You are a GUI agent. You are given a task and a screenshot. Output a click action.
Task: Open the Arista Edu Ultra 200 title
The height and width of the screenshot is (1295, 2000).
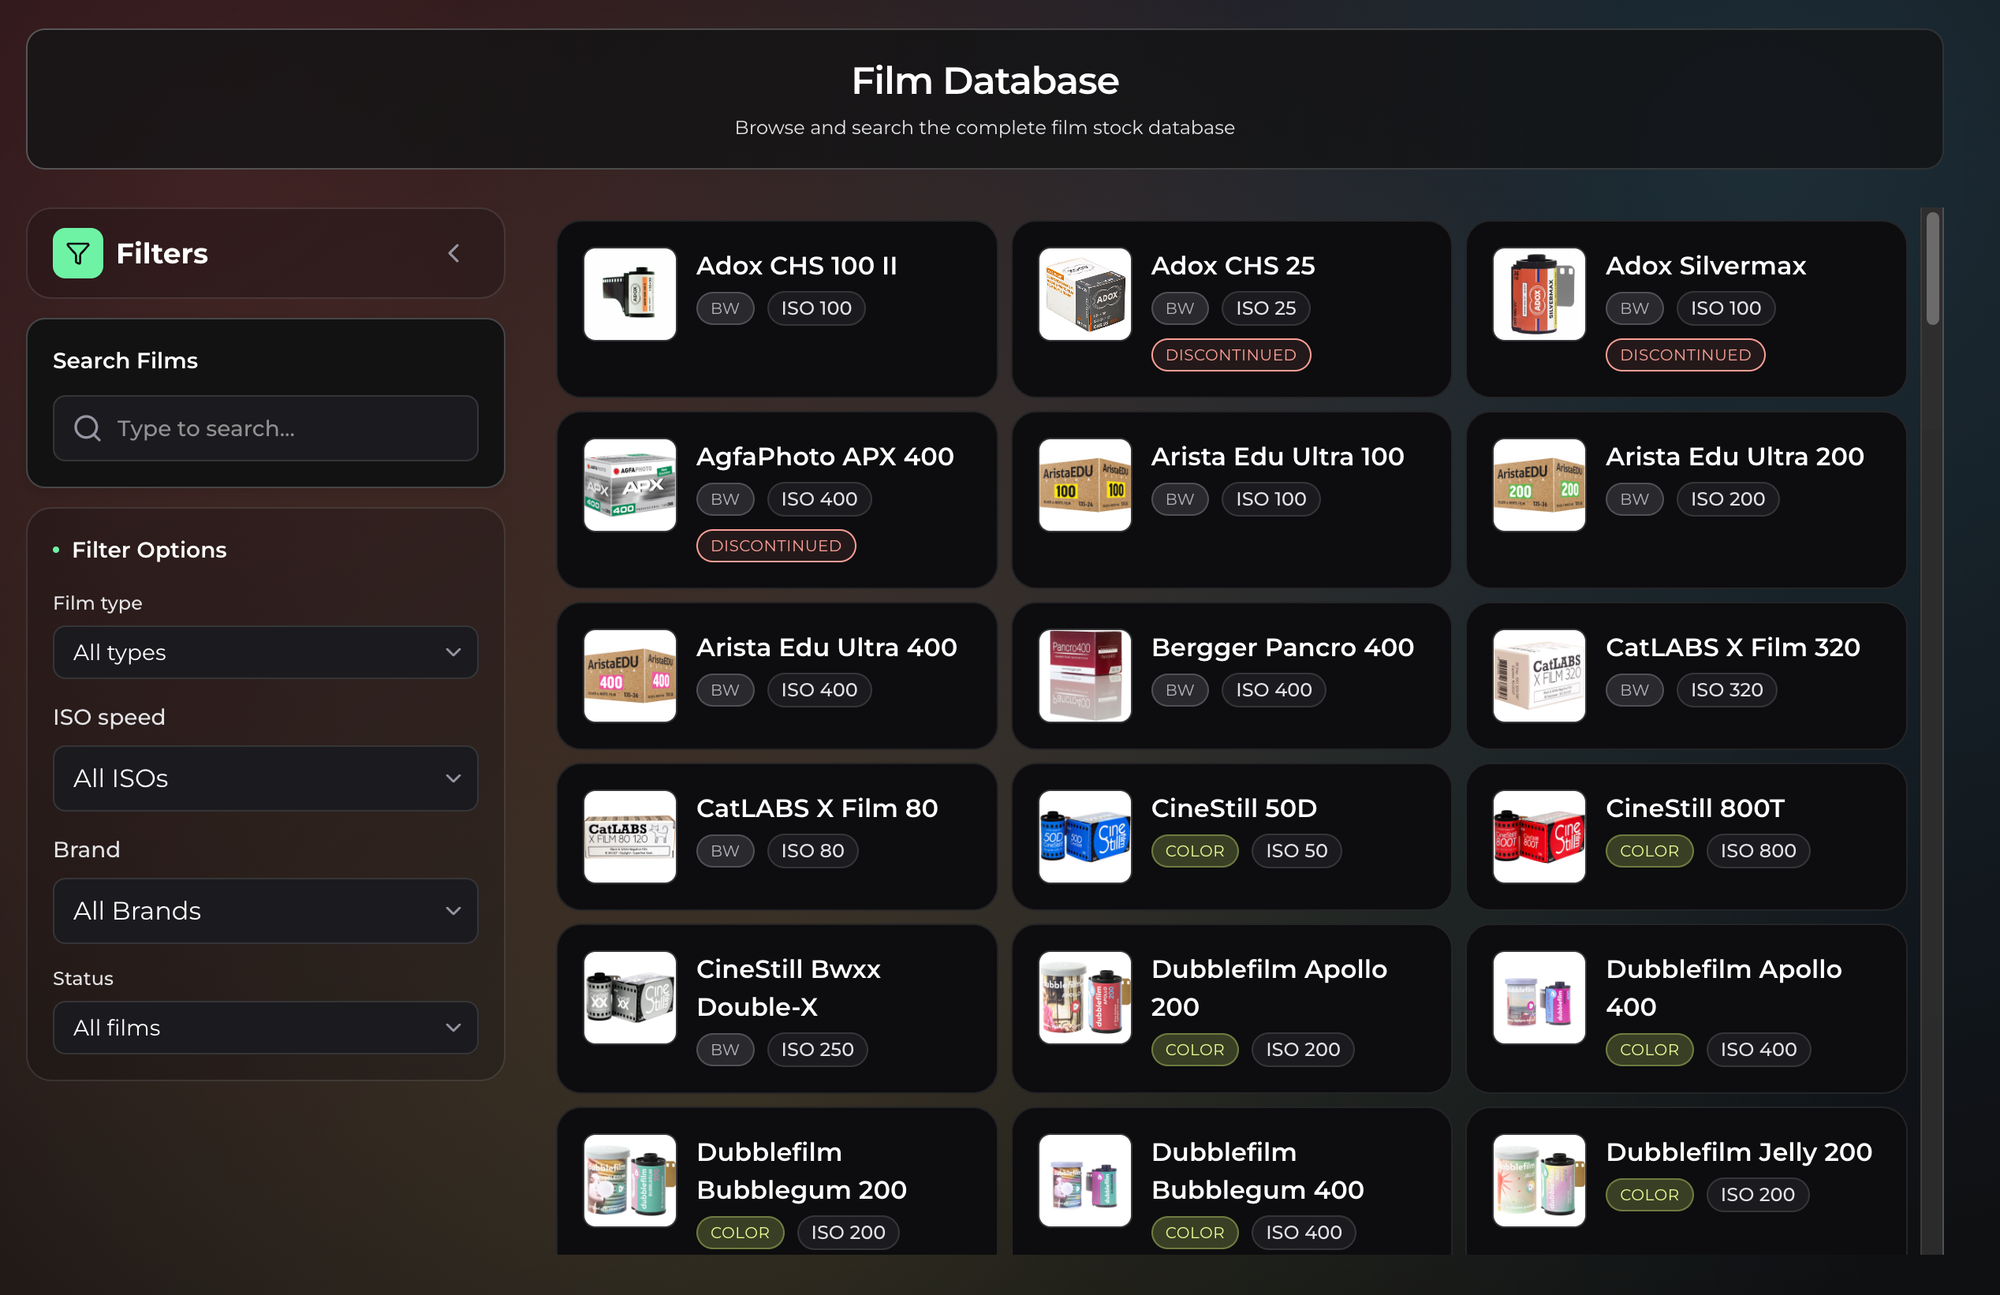coord(1734,457)
